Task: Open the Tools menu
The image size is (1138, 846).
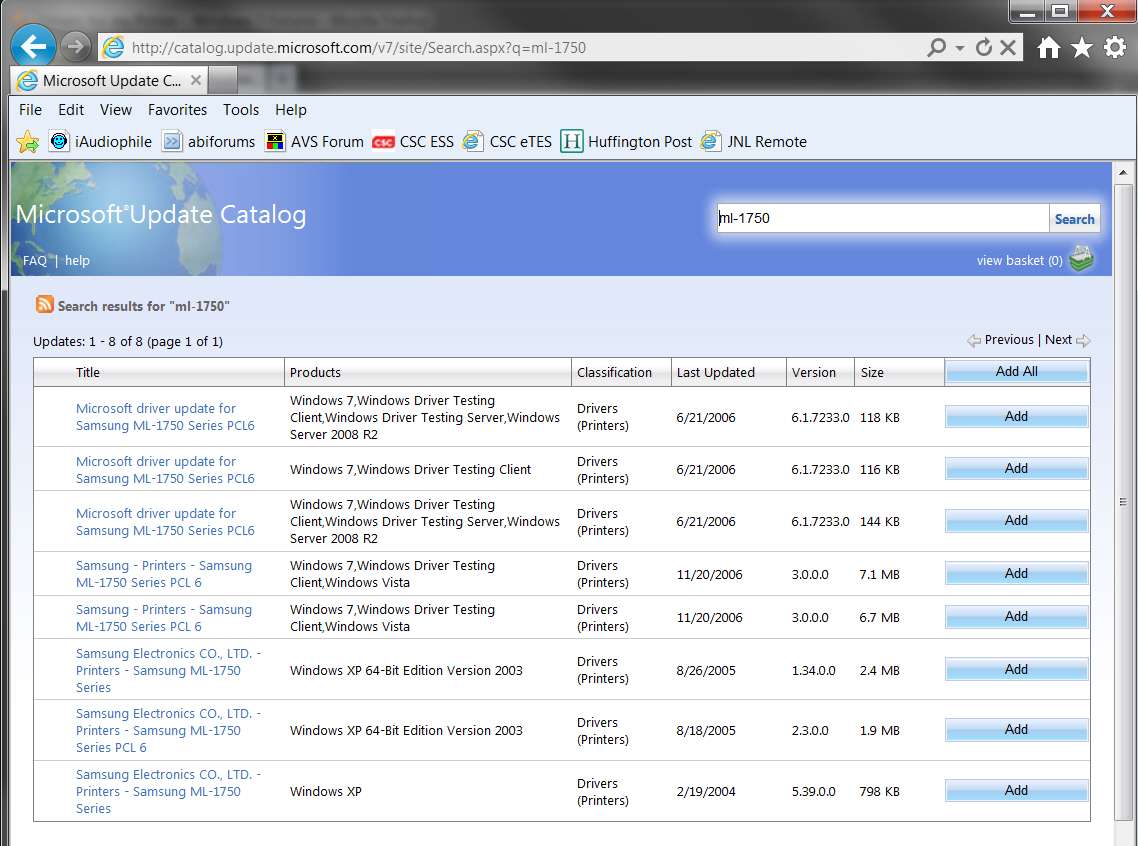Action: (x=240, y=110)
